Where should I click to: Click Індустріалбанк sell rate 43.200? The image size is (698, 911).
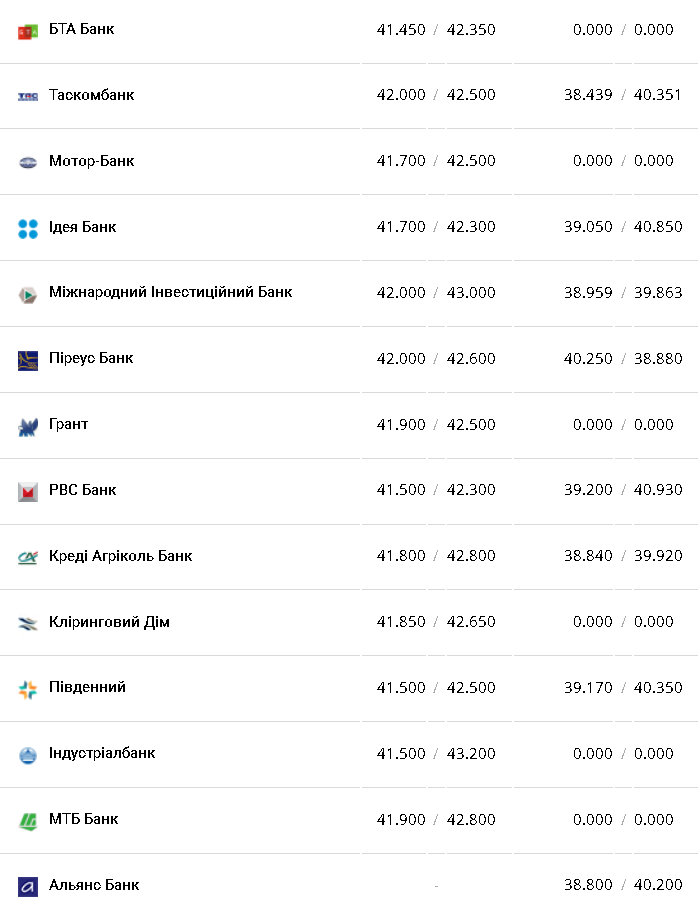click(x=471, y=754)
